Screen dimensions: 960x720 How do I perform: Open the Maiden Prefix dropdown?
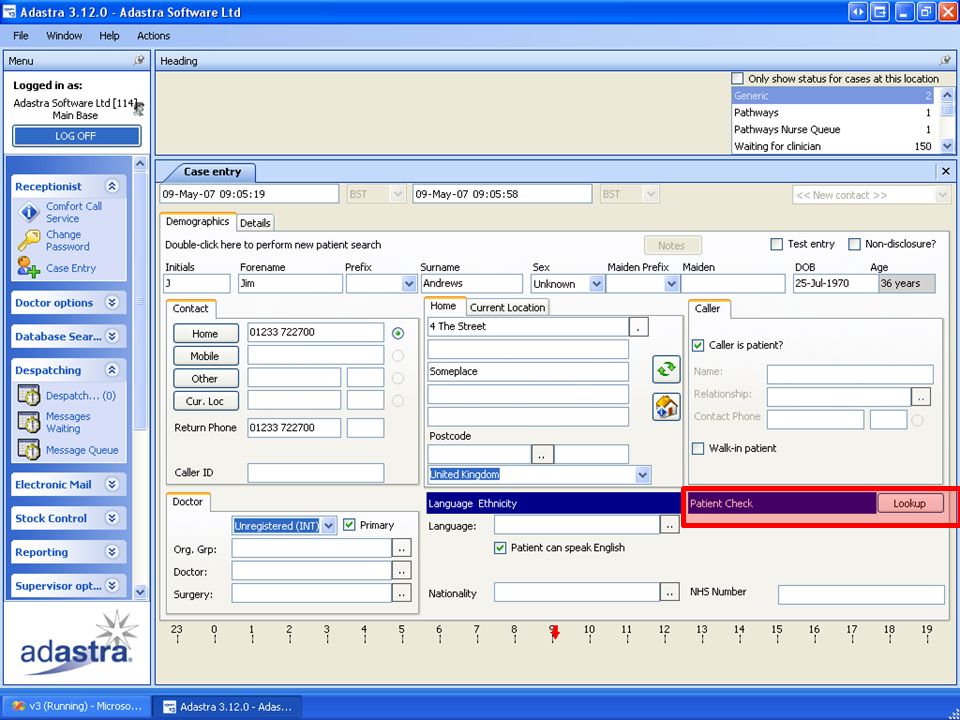pyautogui.click(x=672, y=284)
